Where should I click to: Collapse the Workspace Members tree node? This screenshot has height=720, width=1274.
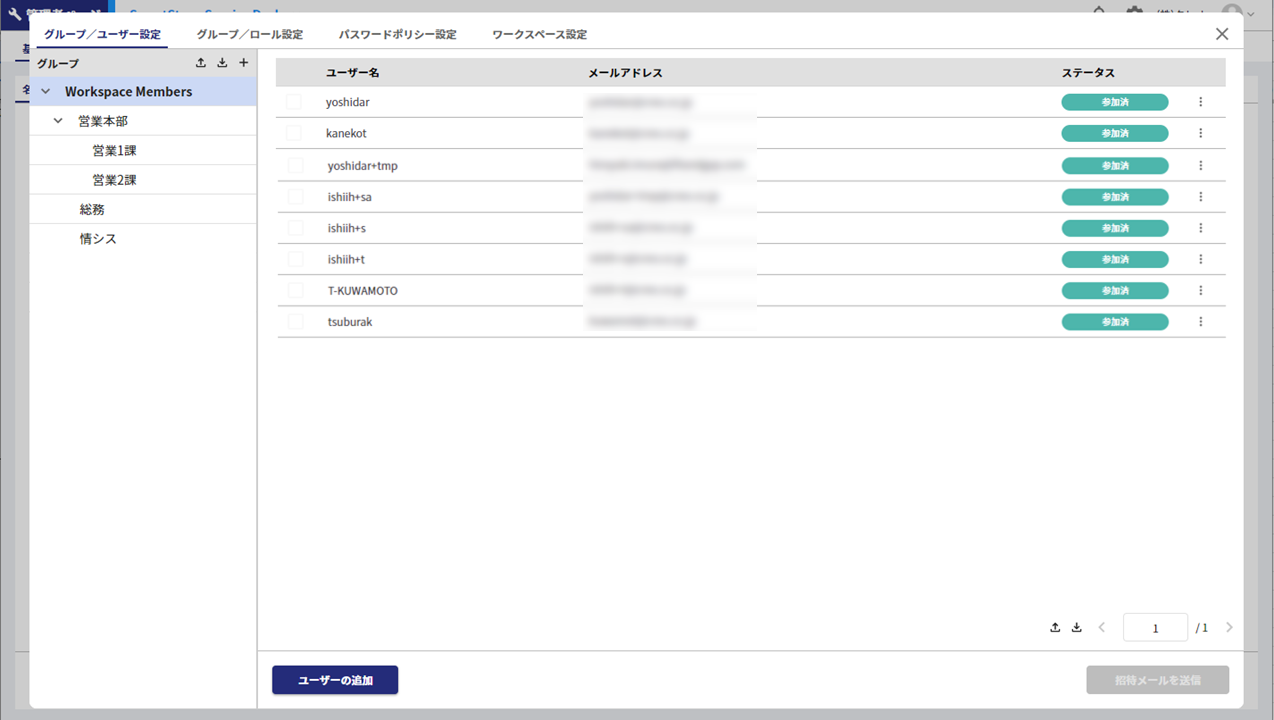pyautogui.click(x=46, y=92)
